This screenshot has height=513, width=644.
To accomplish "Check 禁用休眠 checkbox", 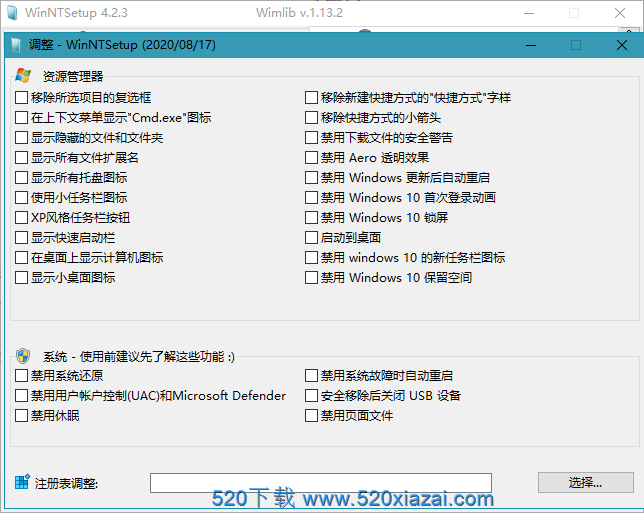I will point(21,416).
